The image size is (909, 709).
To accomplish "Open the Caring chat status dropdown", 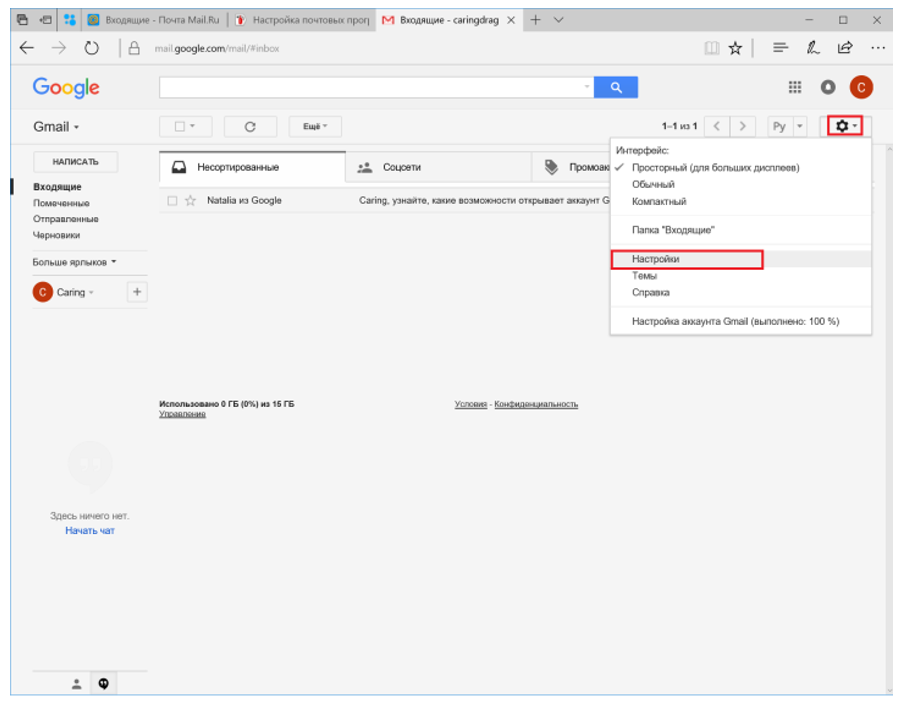I will (75, 292).
